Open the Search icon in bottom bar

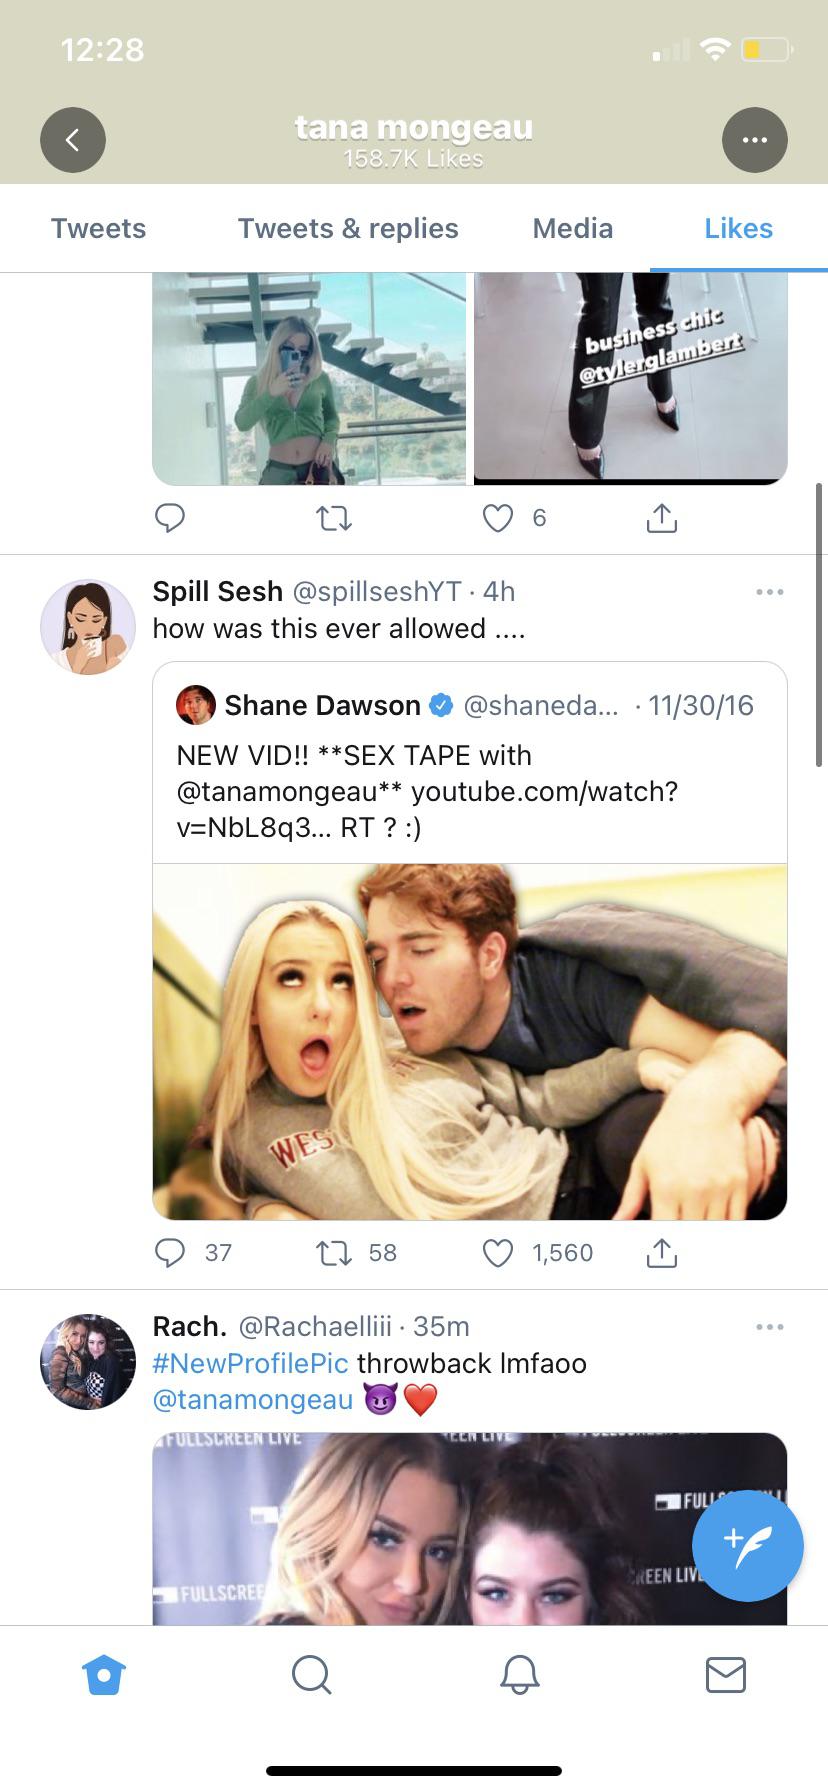[311, 1674]
